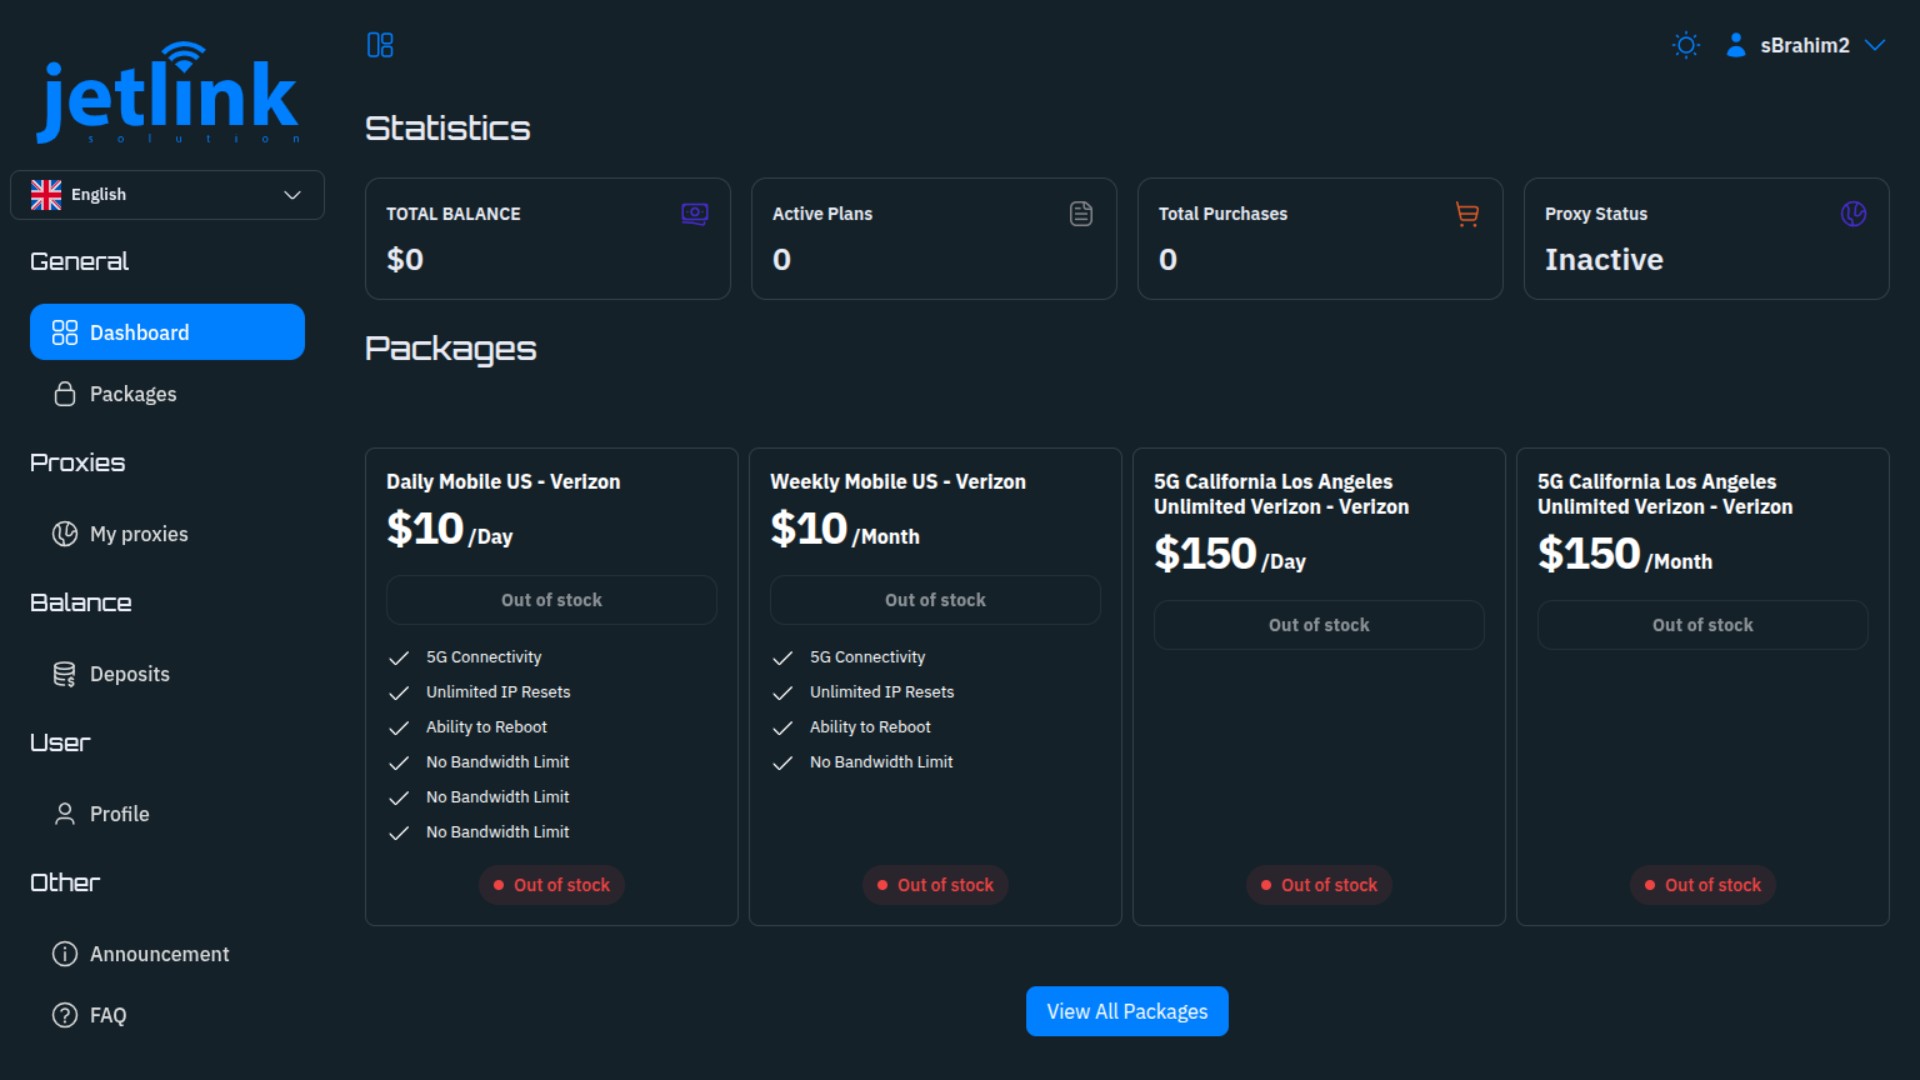Click the grid layout icon near page top
Screen dimensions: 1920x1080
379,44
